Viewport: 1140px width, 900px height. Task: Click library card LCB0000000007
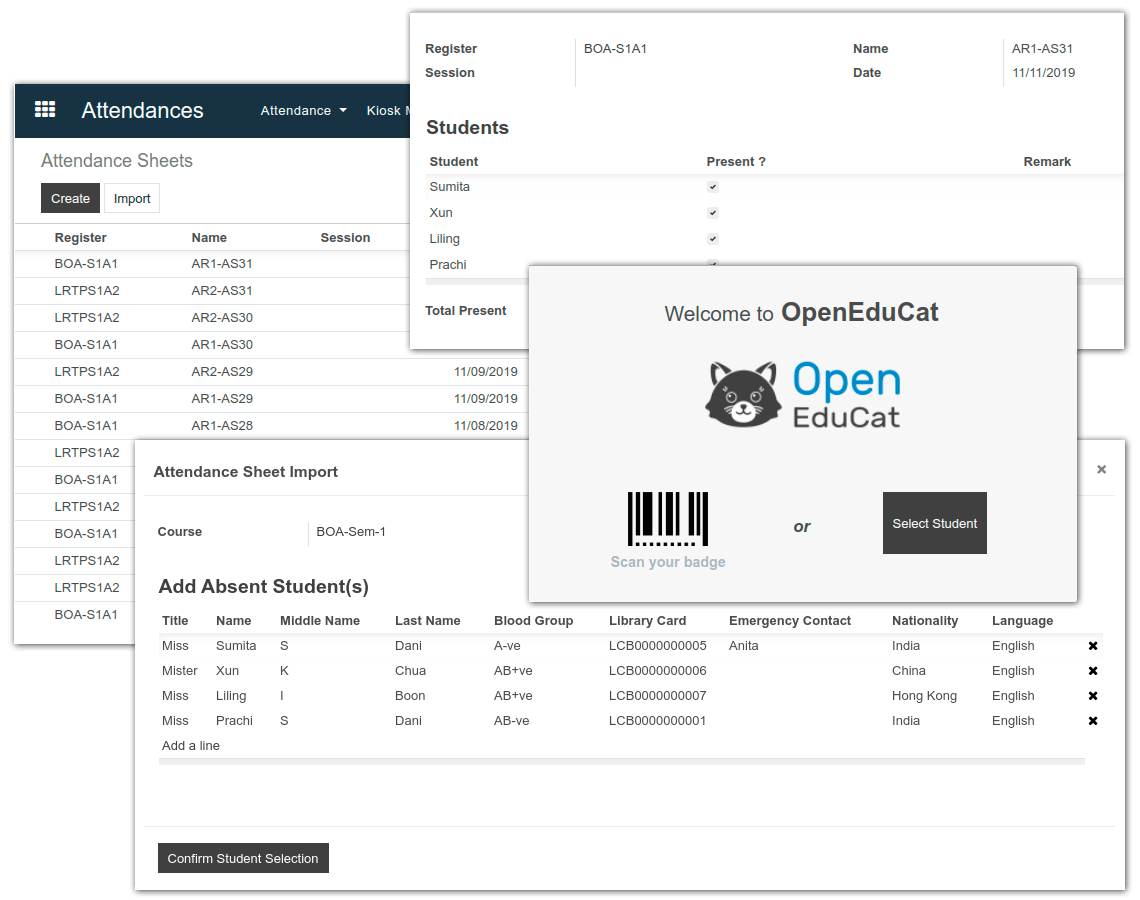[657, 696]
